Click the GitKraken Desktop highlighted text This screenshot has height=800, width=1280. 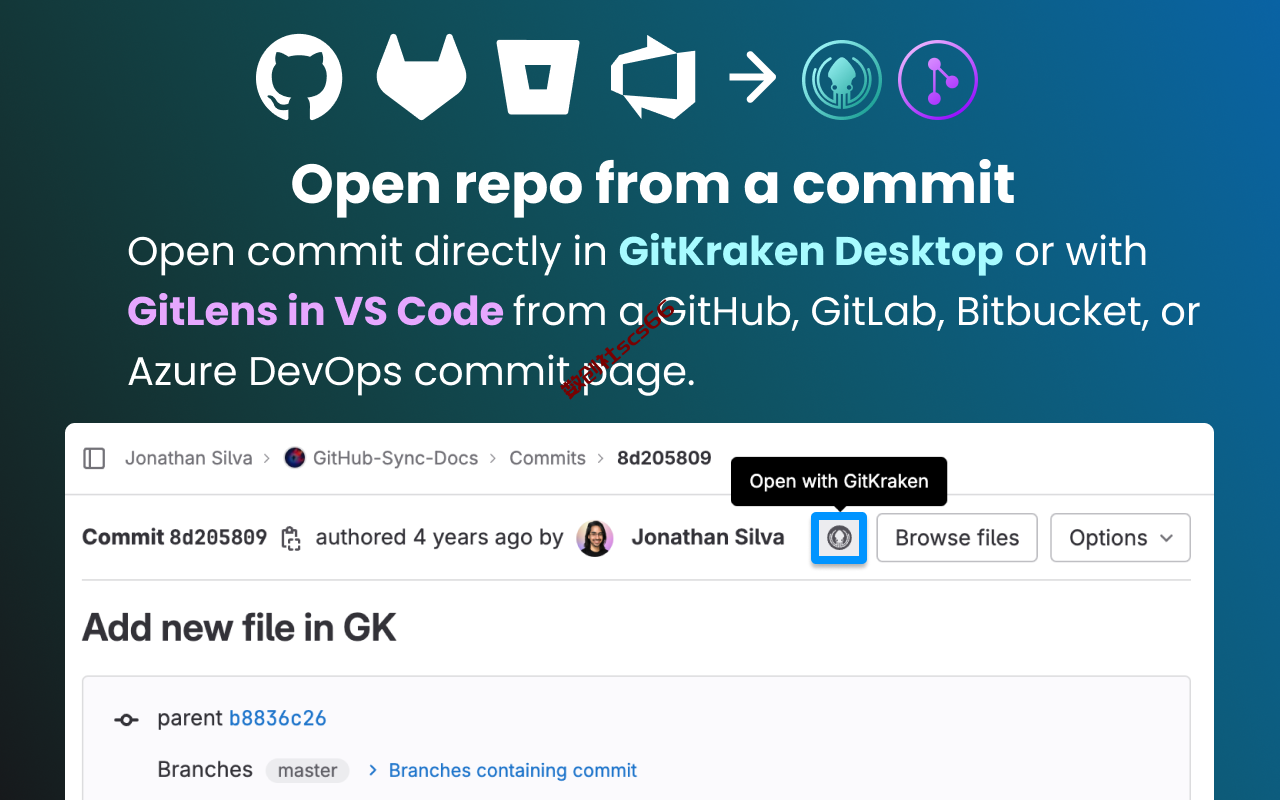click(x=811, y=252)
